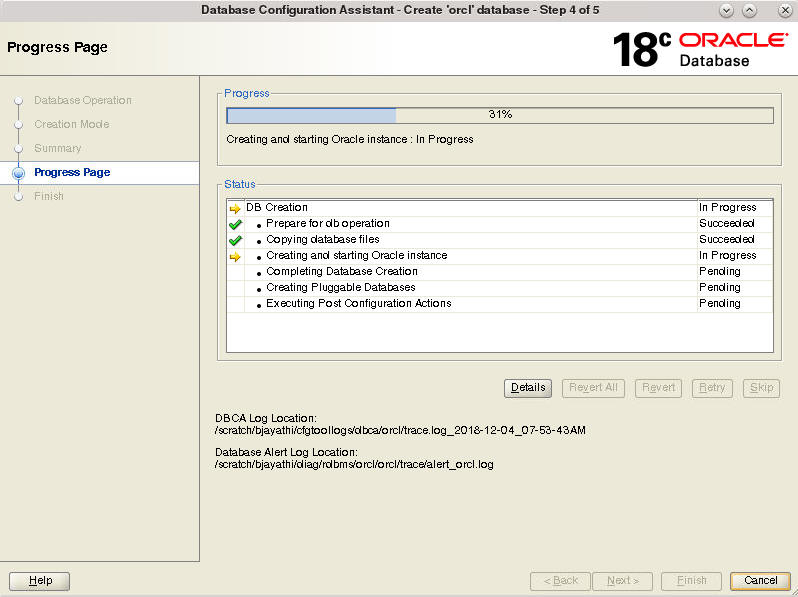Maximize window using title bar up-arrow button
Image resolution: width=798 pixels, height=597 pixels.
[749, 11]
